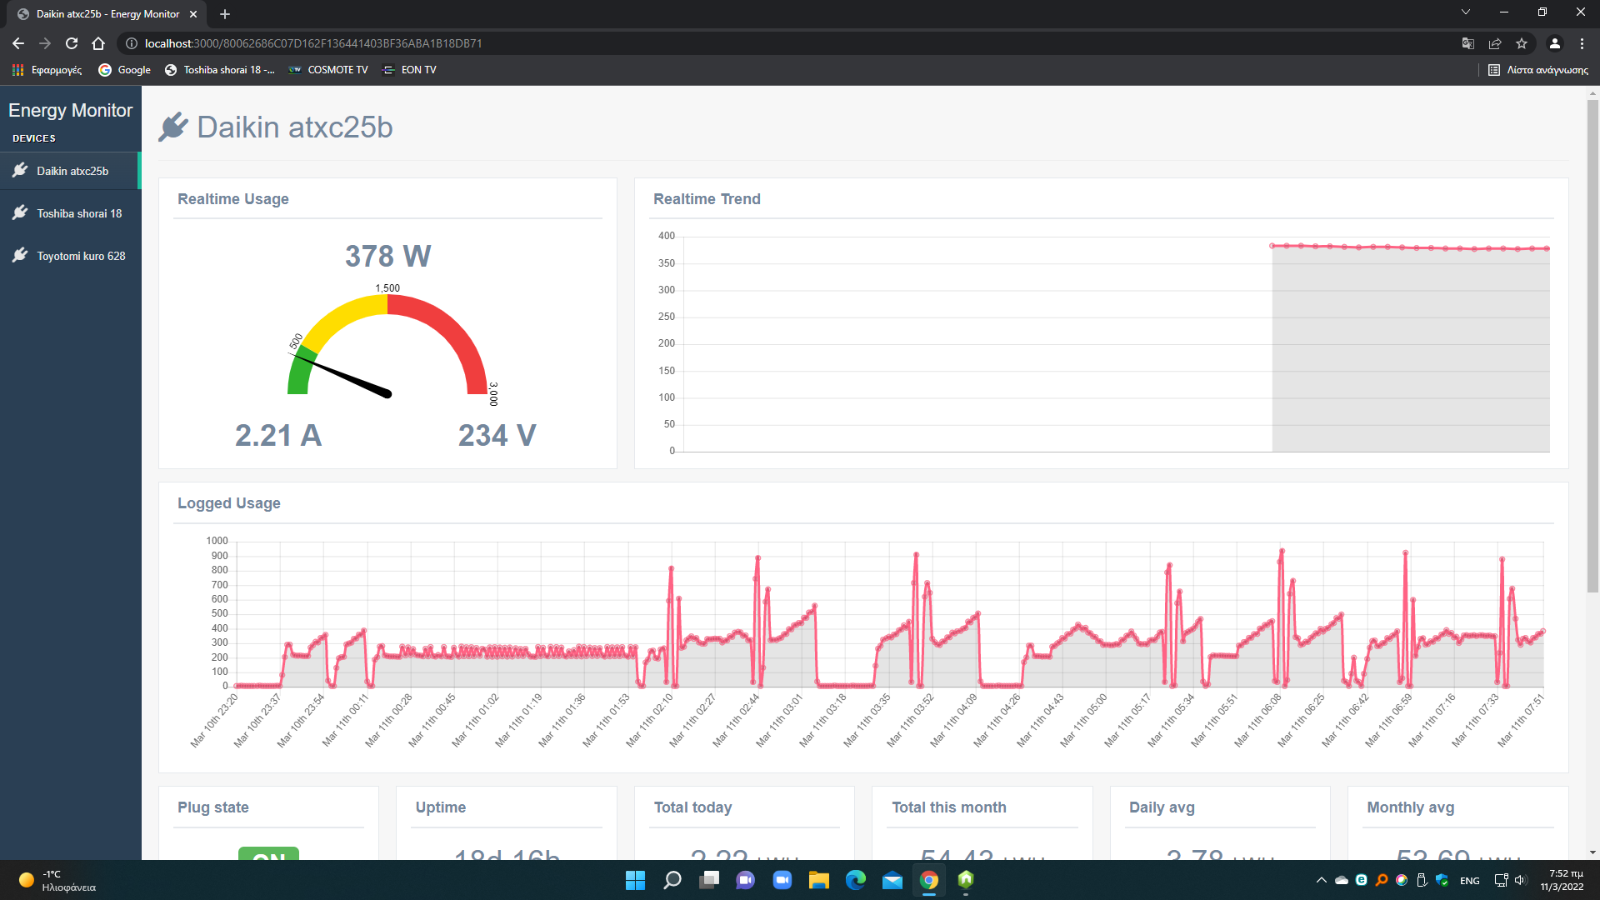This screenshot has width=1600, height=900.
Task: Select Daikin atxc25b device in sidebar
Action: (70, 171)
